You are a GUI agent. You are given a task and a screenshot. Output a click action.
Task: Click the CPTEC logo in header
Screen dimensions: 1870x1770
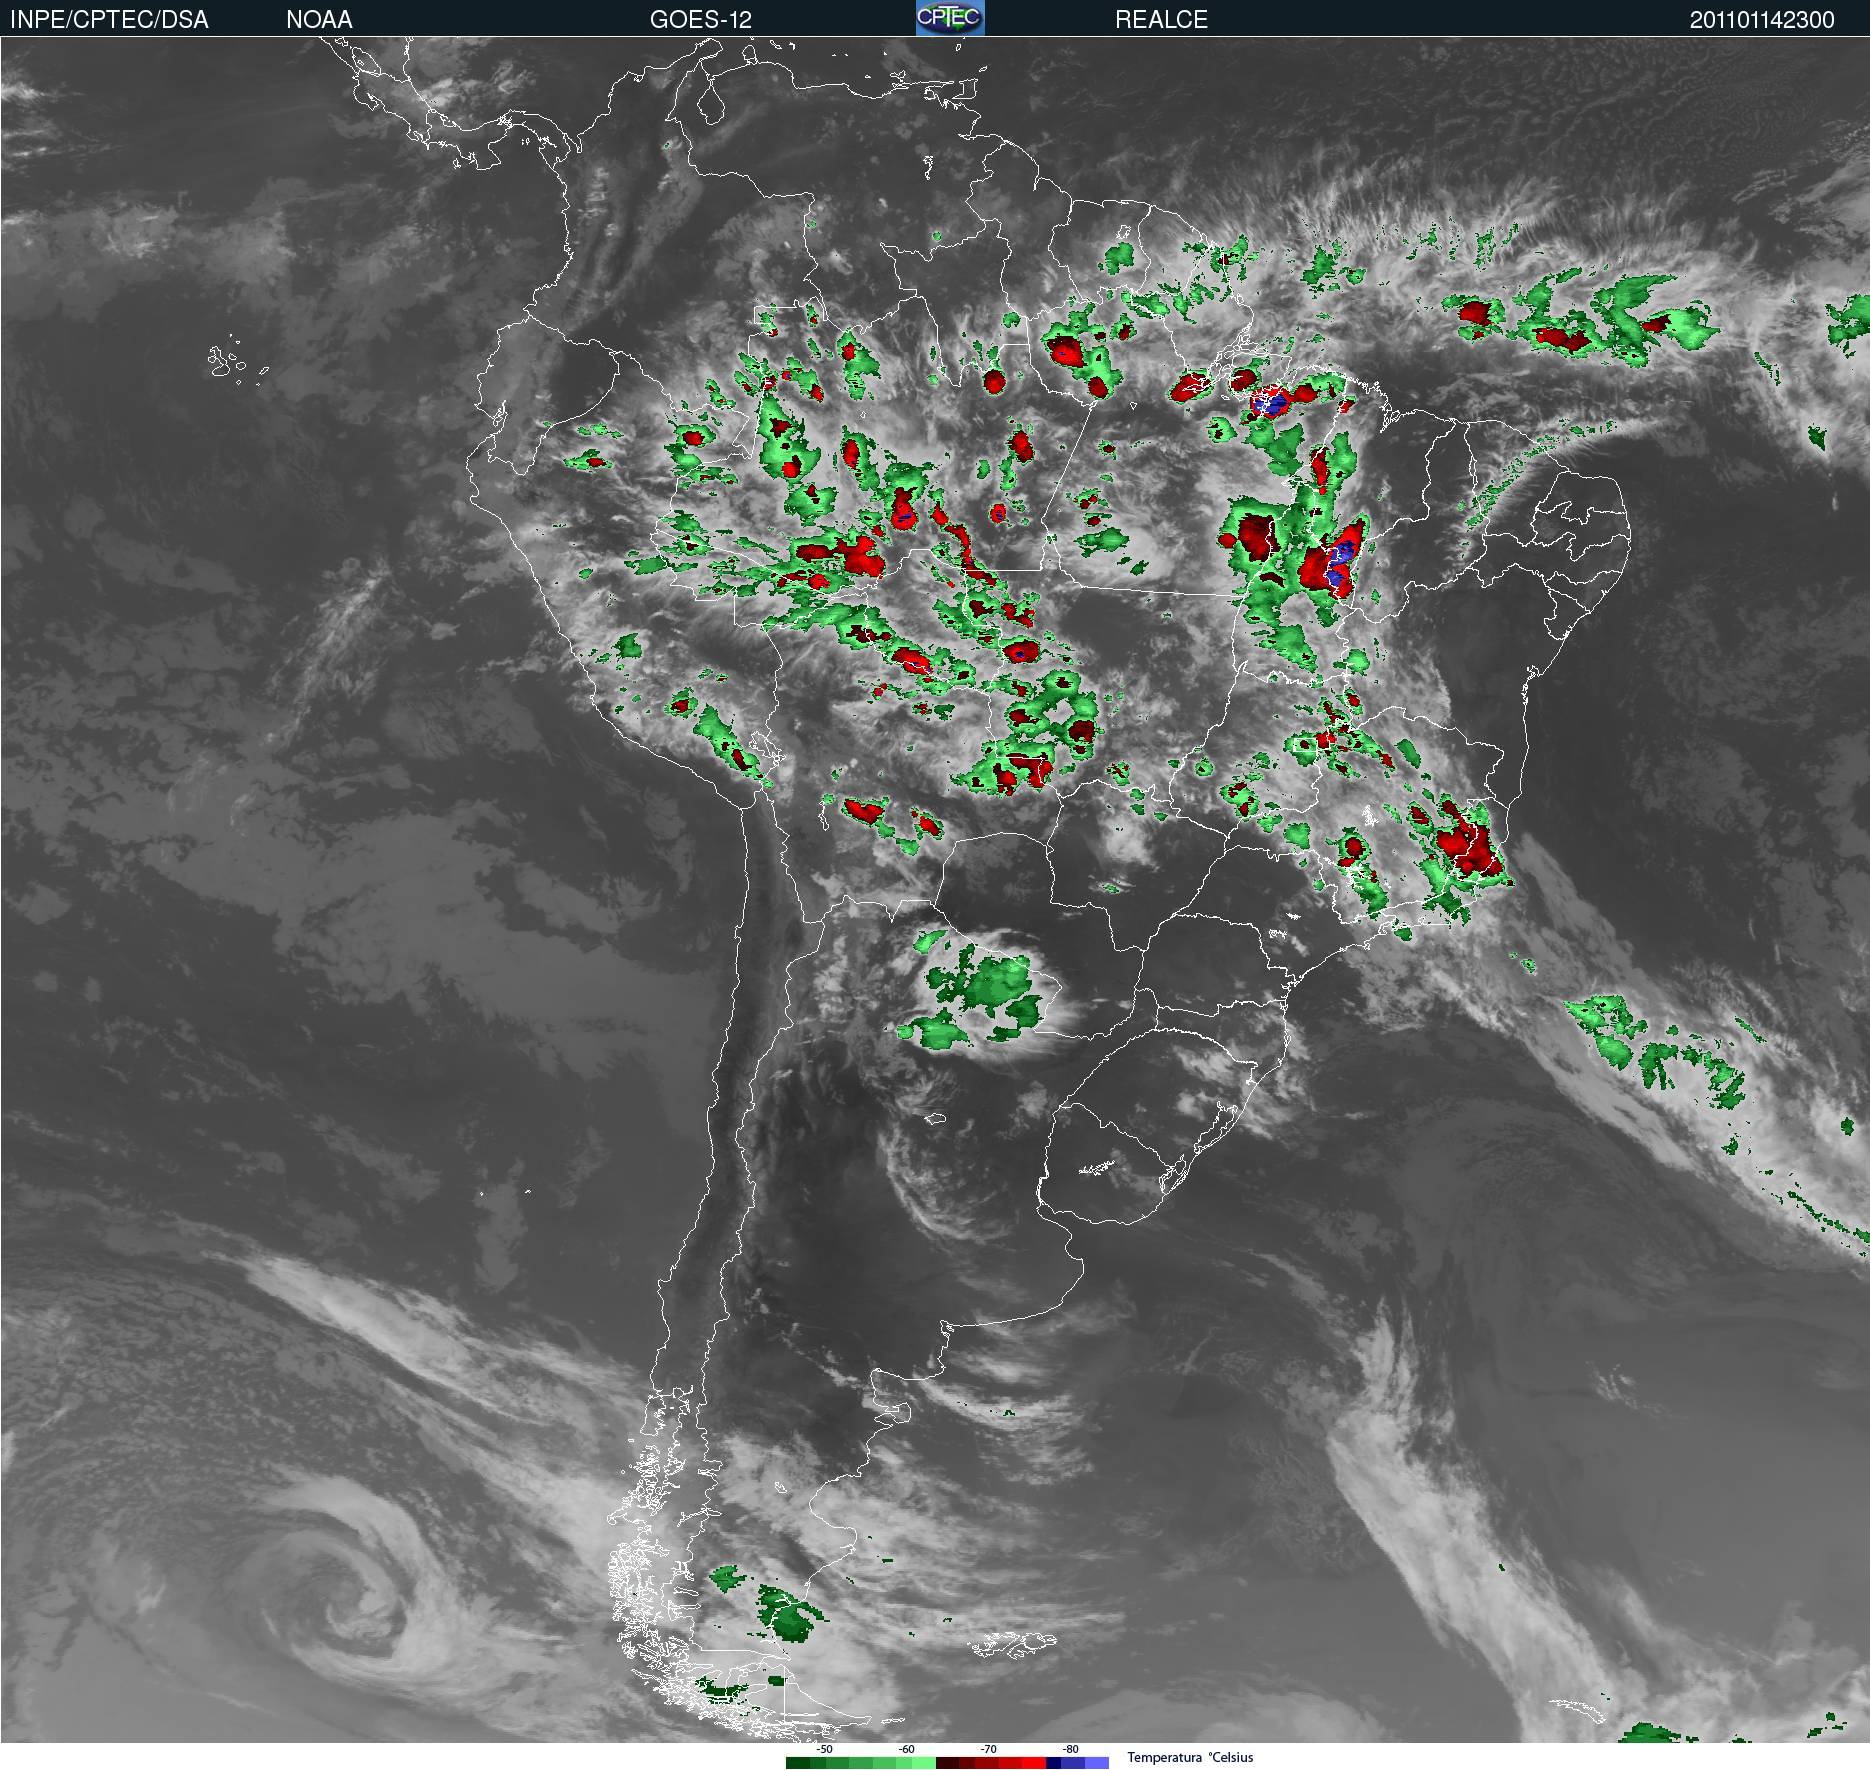(950, 18)
